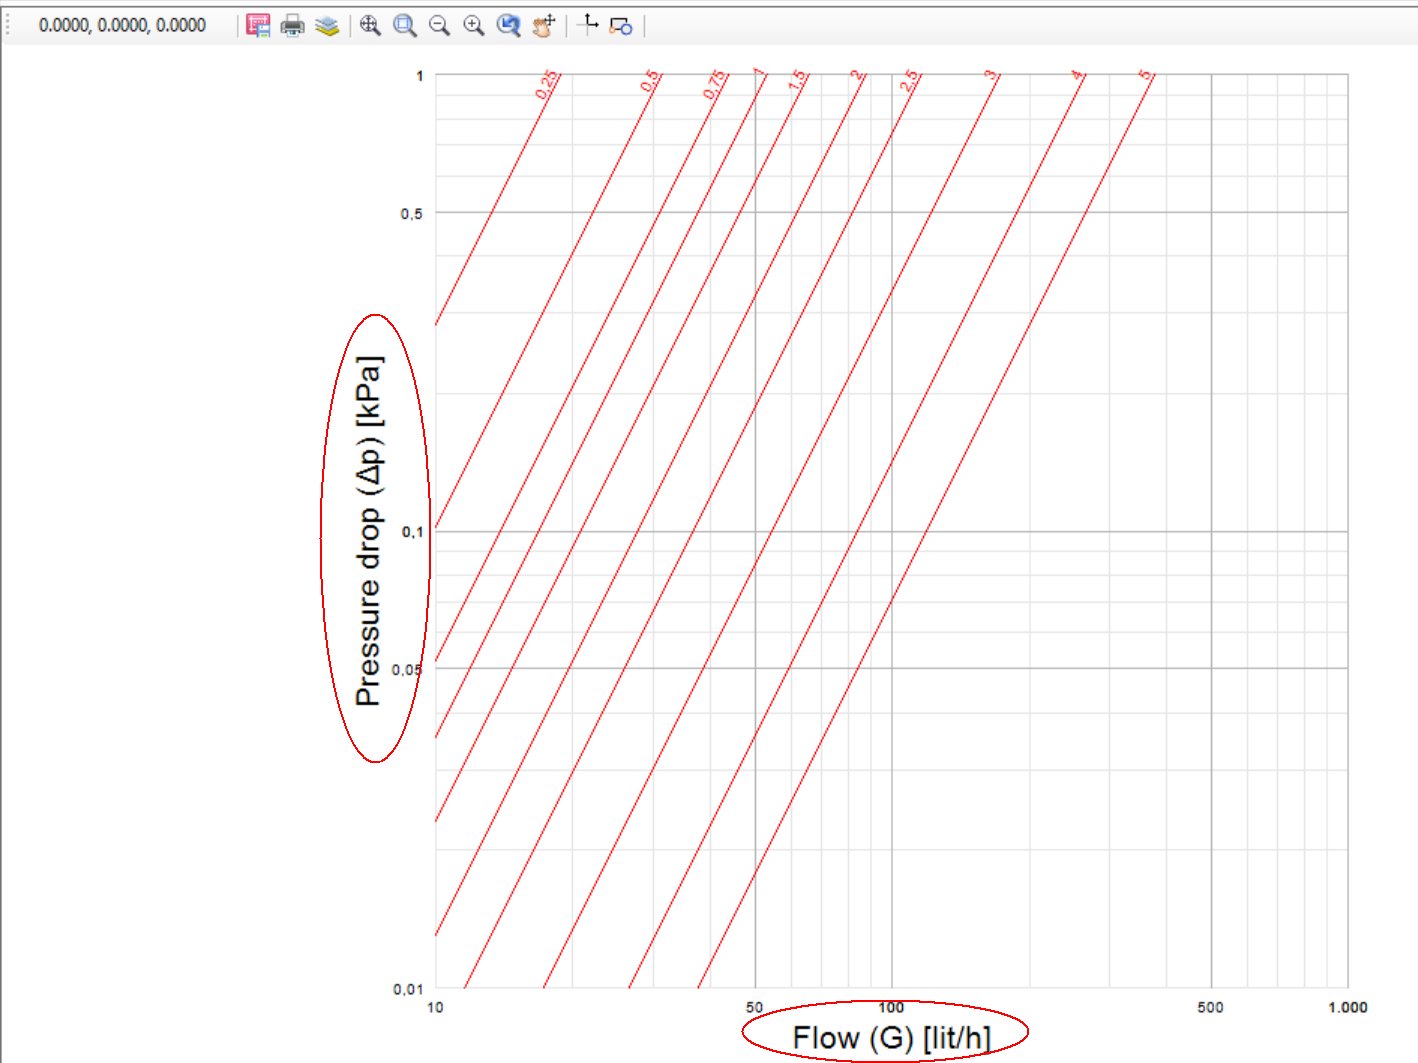The height and width of the screenshot is (1063, 1418).
Task: Zoom out using the magnifier minus icon
Action: click(440, 26)
